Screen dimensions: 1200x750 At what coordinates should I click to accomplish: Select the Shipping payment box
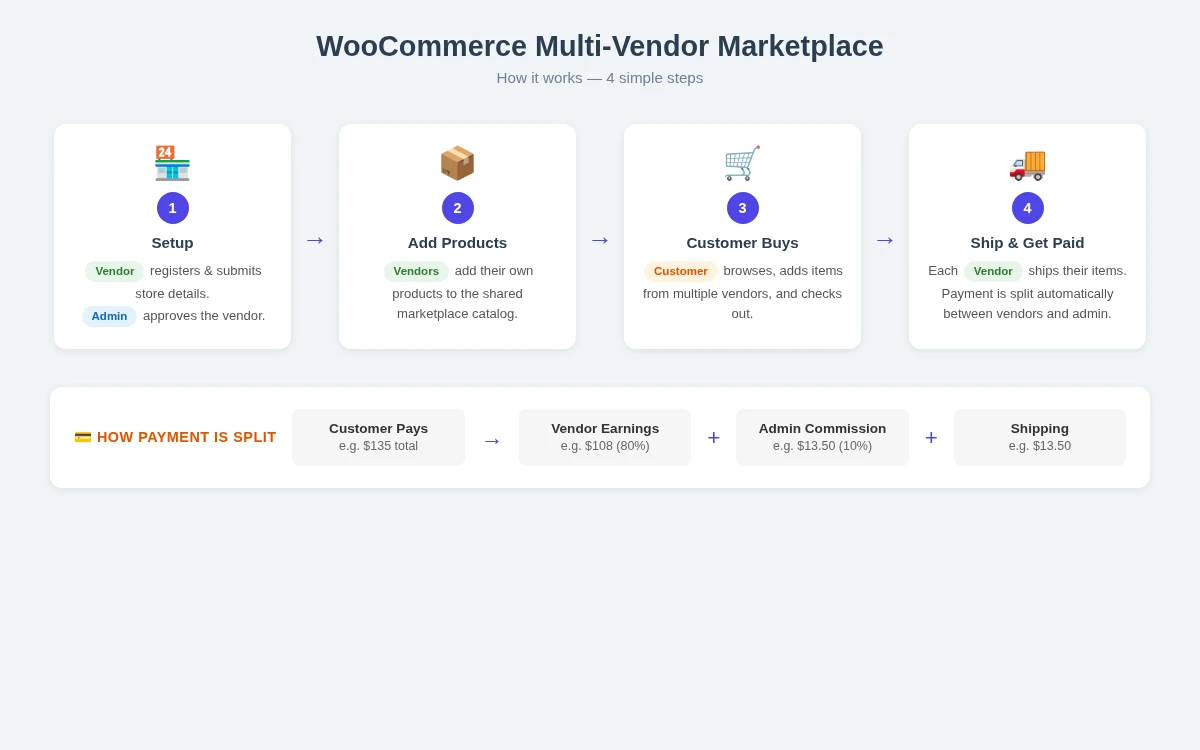(1040, 437)
